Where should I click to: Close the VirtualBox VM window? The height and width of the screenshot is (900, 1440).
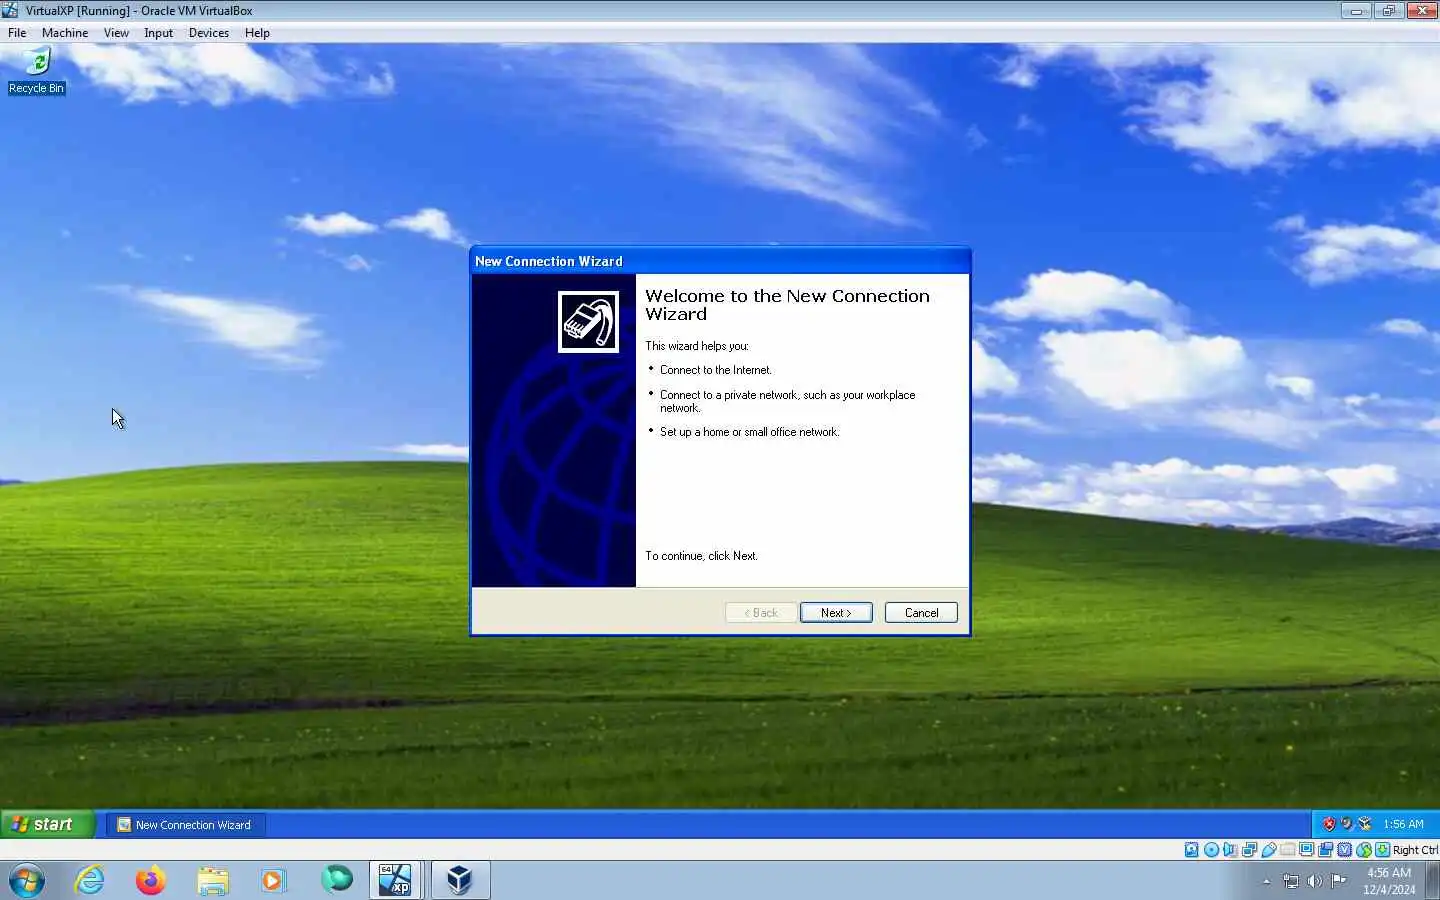(1422, 11)
